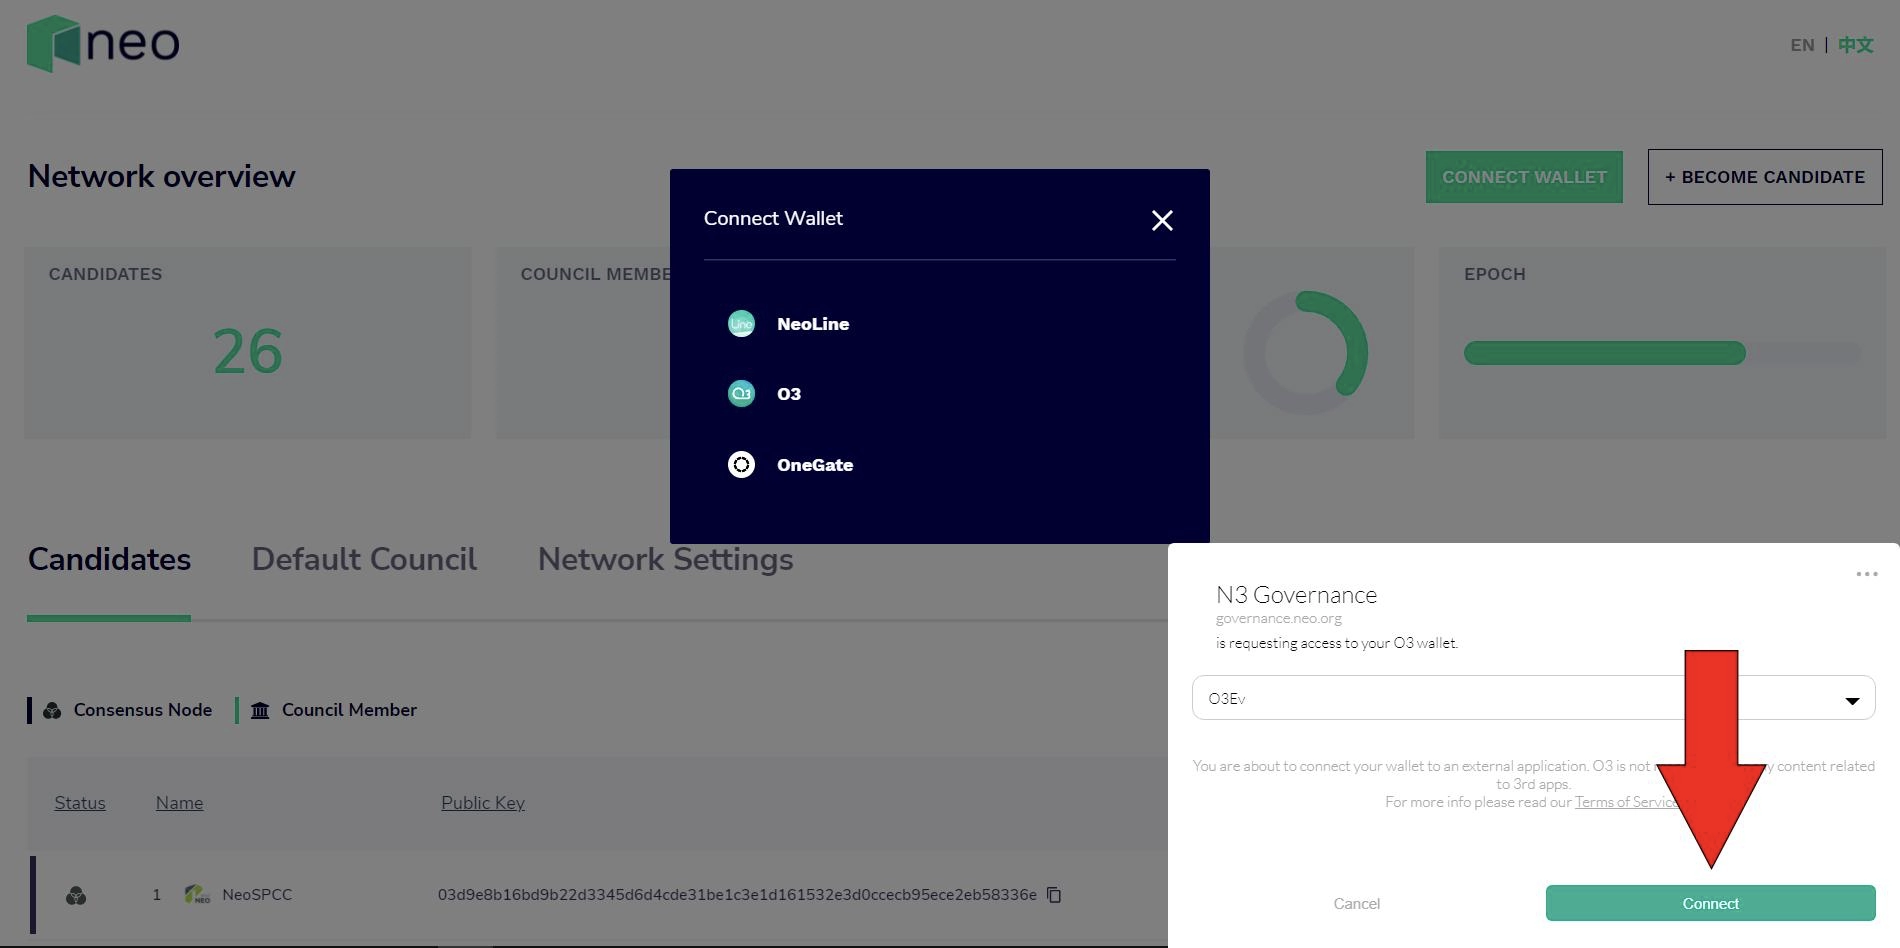Cancel the O3 wallet connection request

[1356, 904]
